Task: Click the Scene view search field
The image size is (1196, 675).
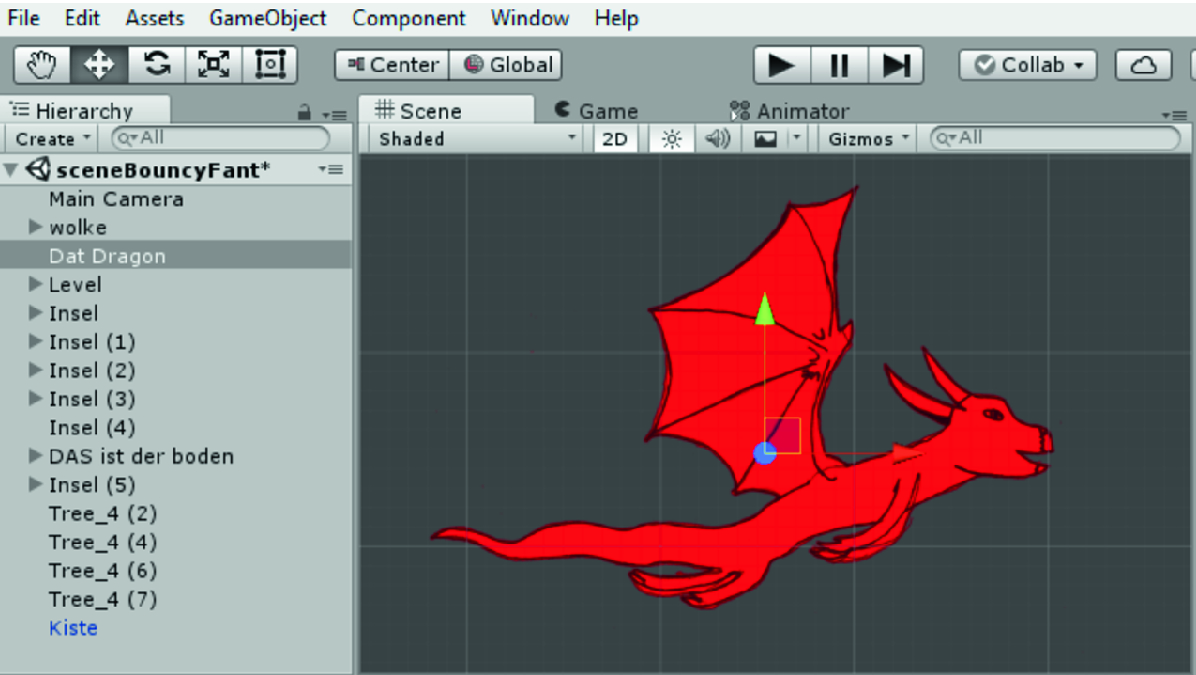Action: 1055,138
